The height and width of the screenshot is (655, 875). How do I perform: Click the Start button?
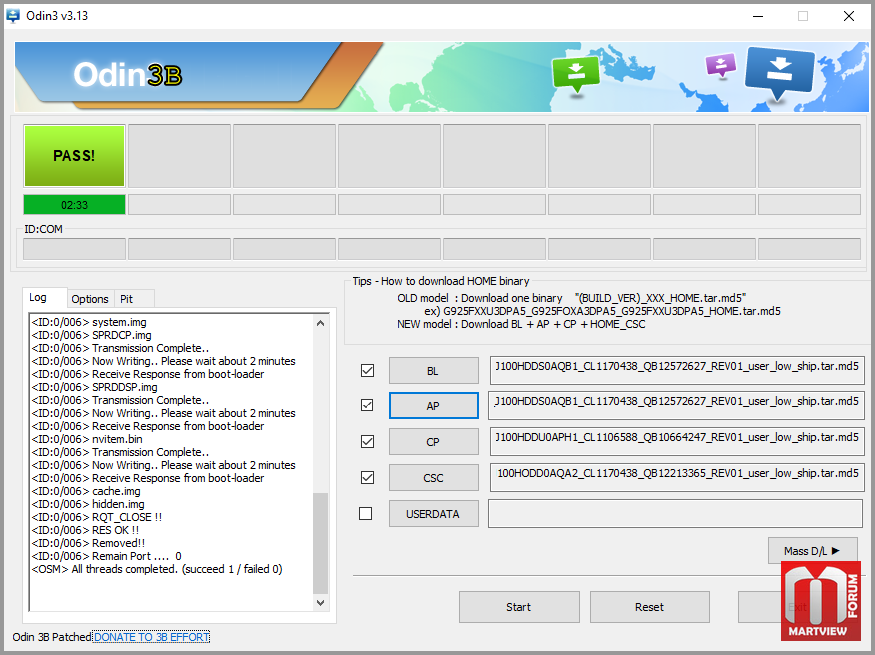[x=519, y=607]
